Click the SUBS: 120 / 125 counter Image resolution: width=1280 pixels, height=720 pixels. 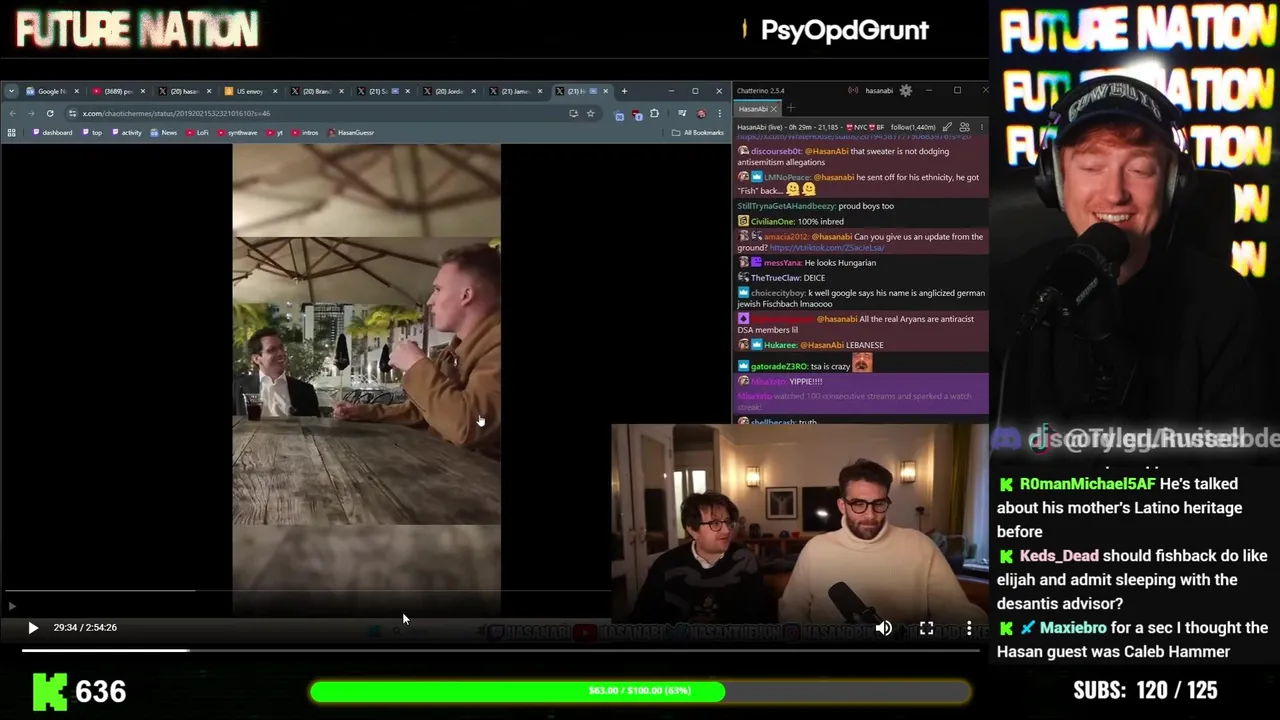click(x=1145, y=690)
